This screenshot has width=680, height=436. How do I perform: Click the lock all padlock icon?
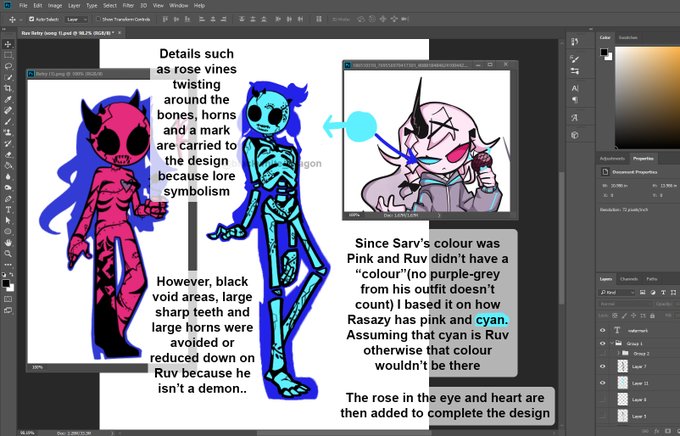[x=652, y=315]
